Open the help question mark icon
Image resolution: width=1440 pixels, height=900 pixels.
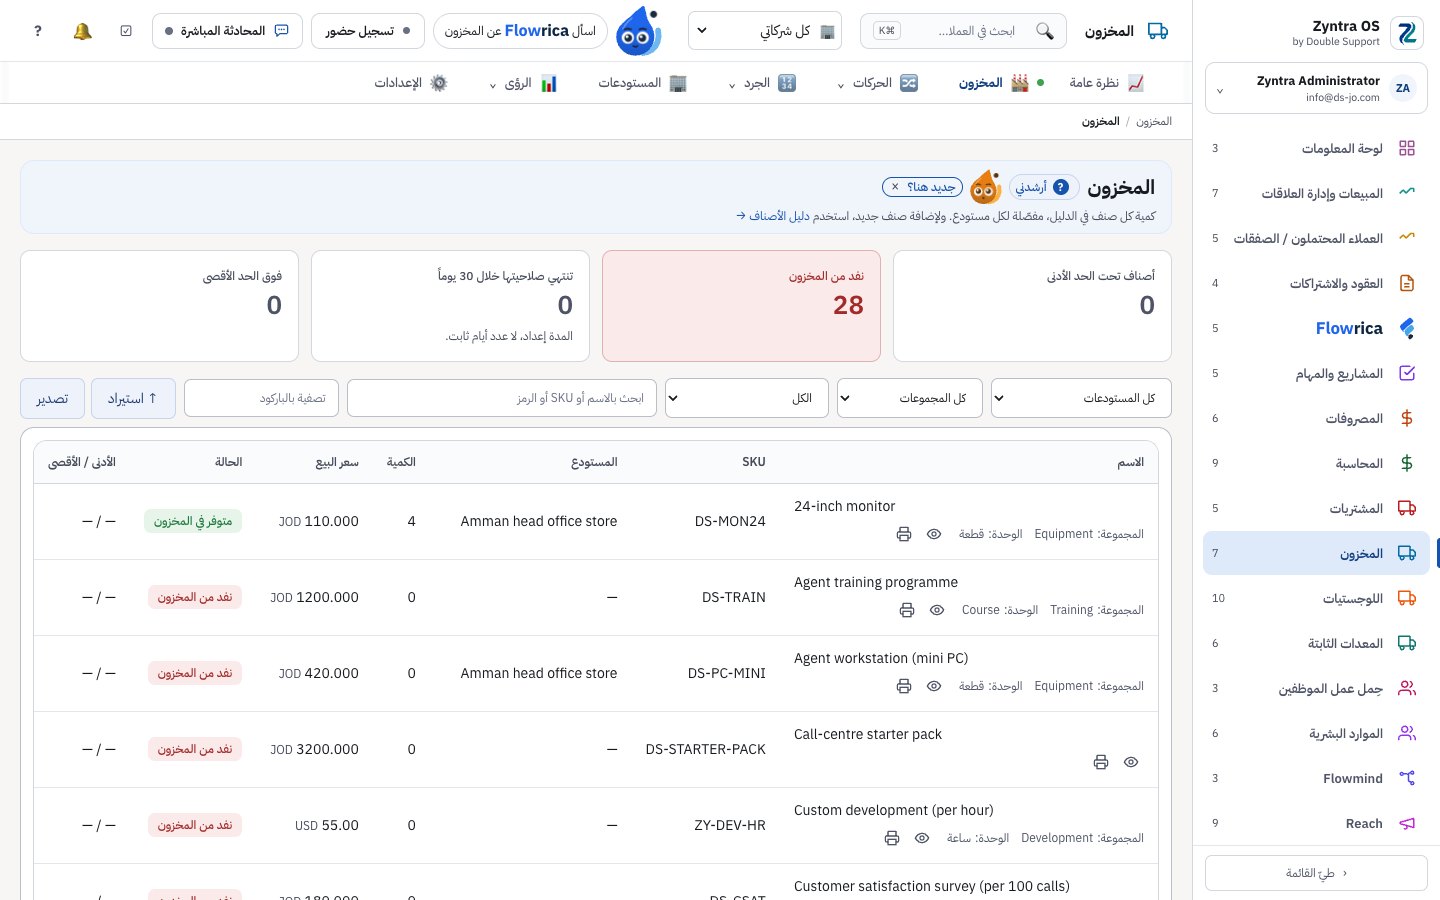38,31
